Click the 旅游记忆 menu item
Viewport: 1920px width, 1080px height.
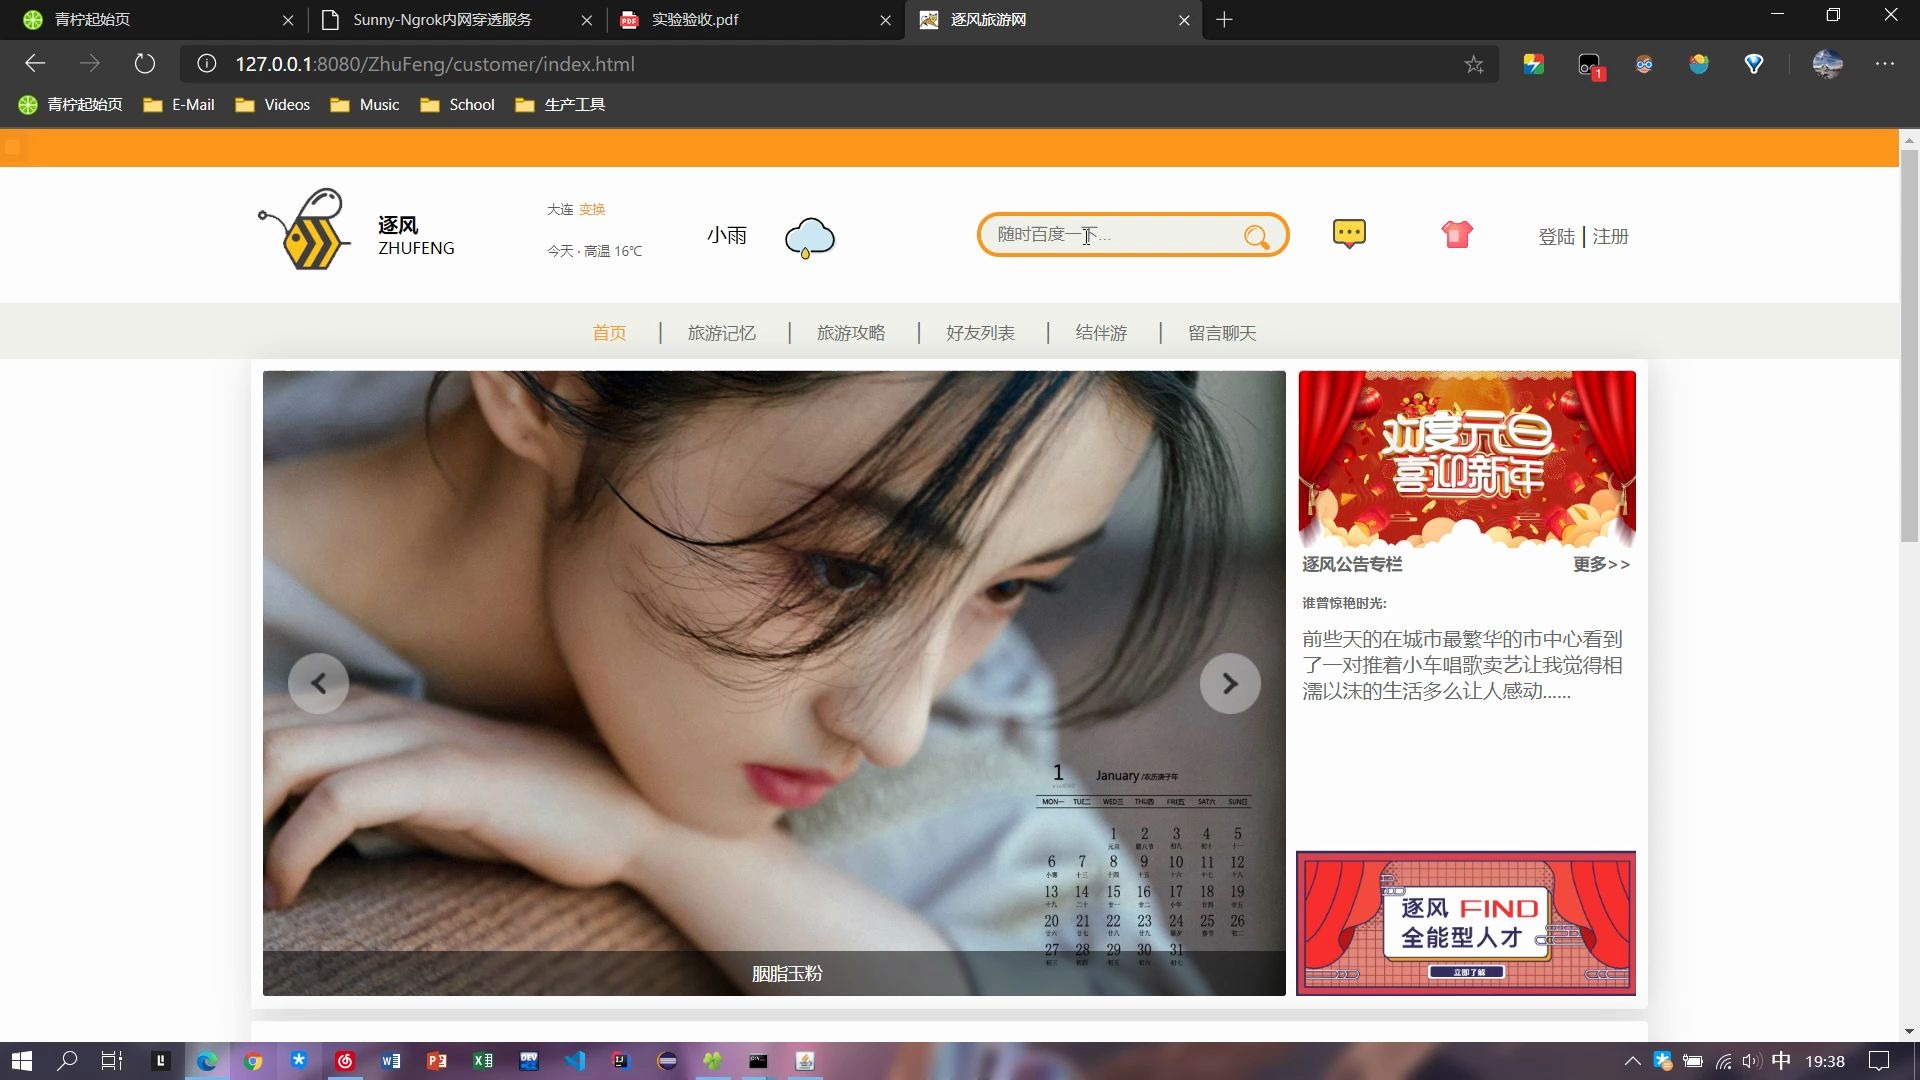click(x=720, y=334)
